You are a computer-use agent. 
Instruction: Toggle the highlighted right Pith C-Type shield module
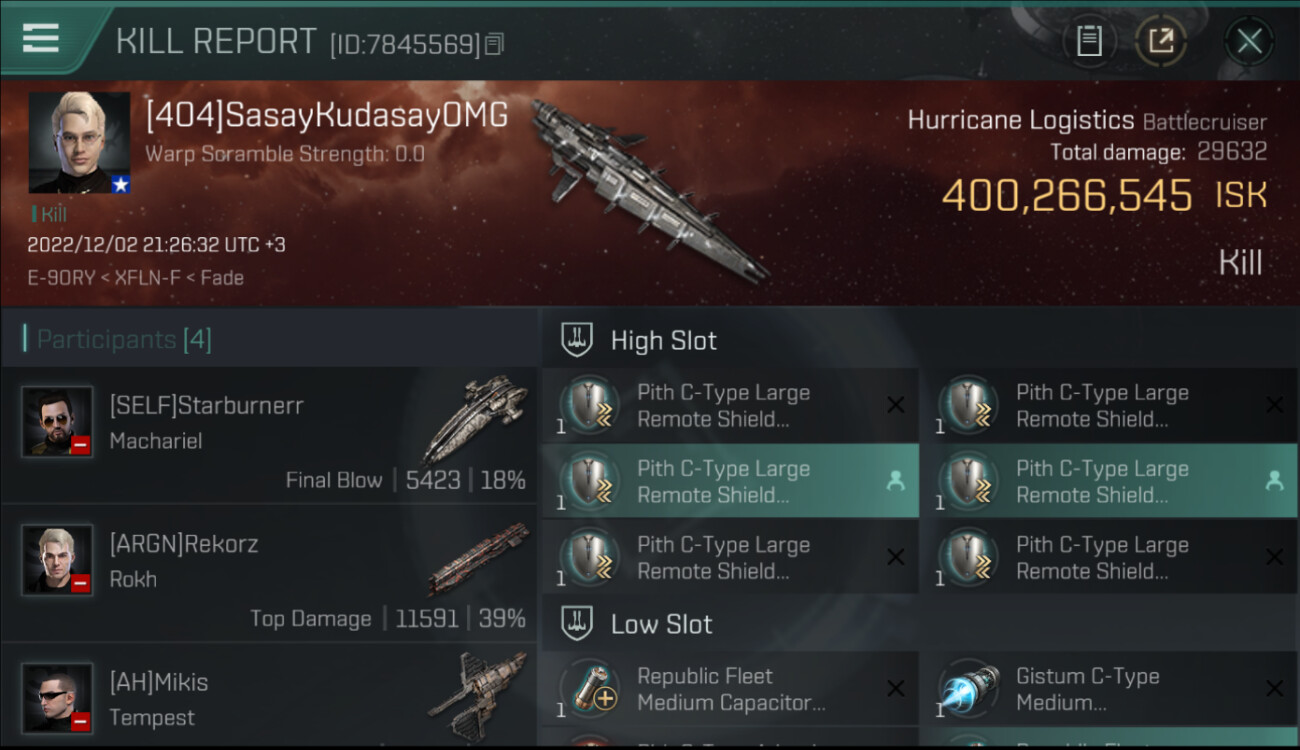point(1108,481)
